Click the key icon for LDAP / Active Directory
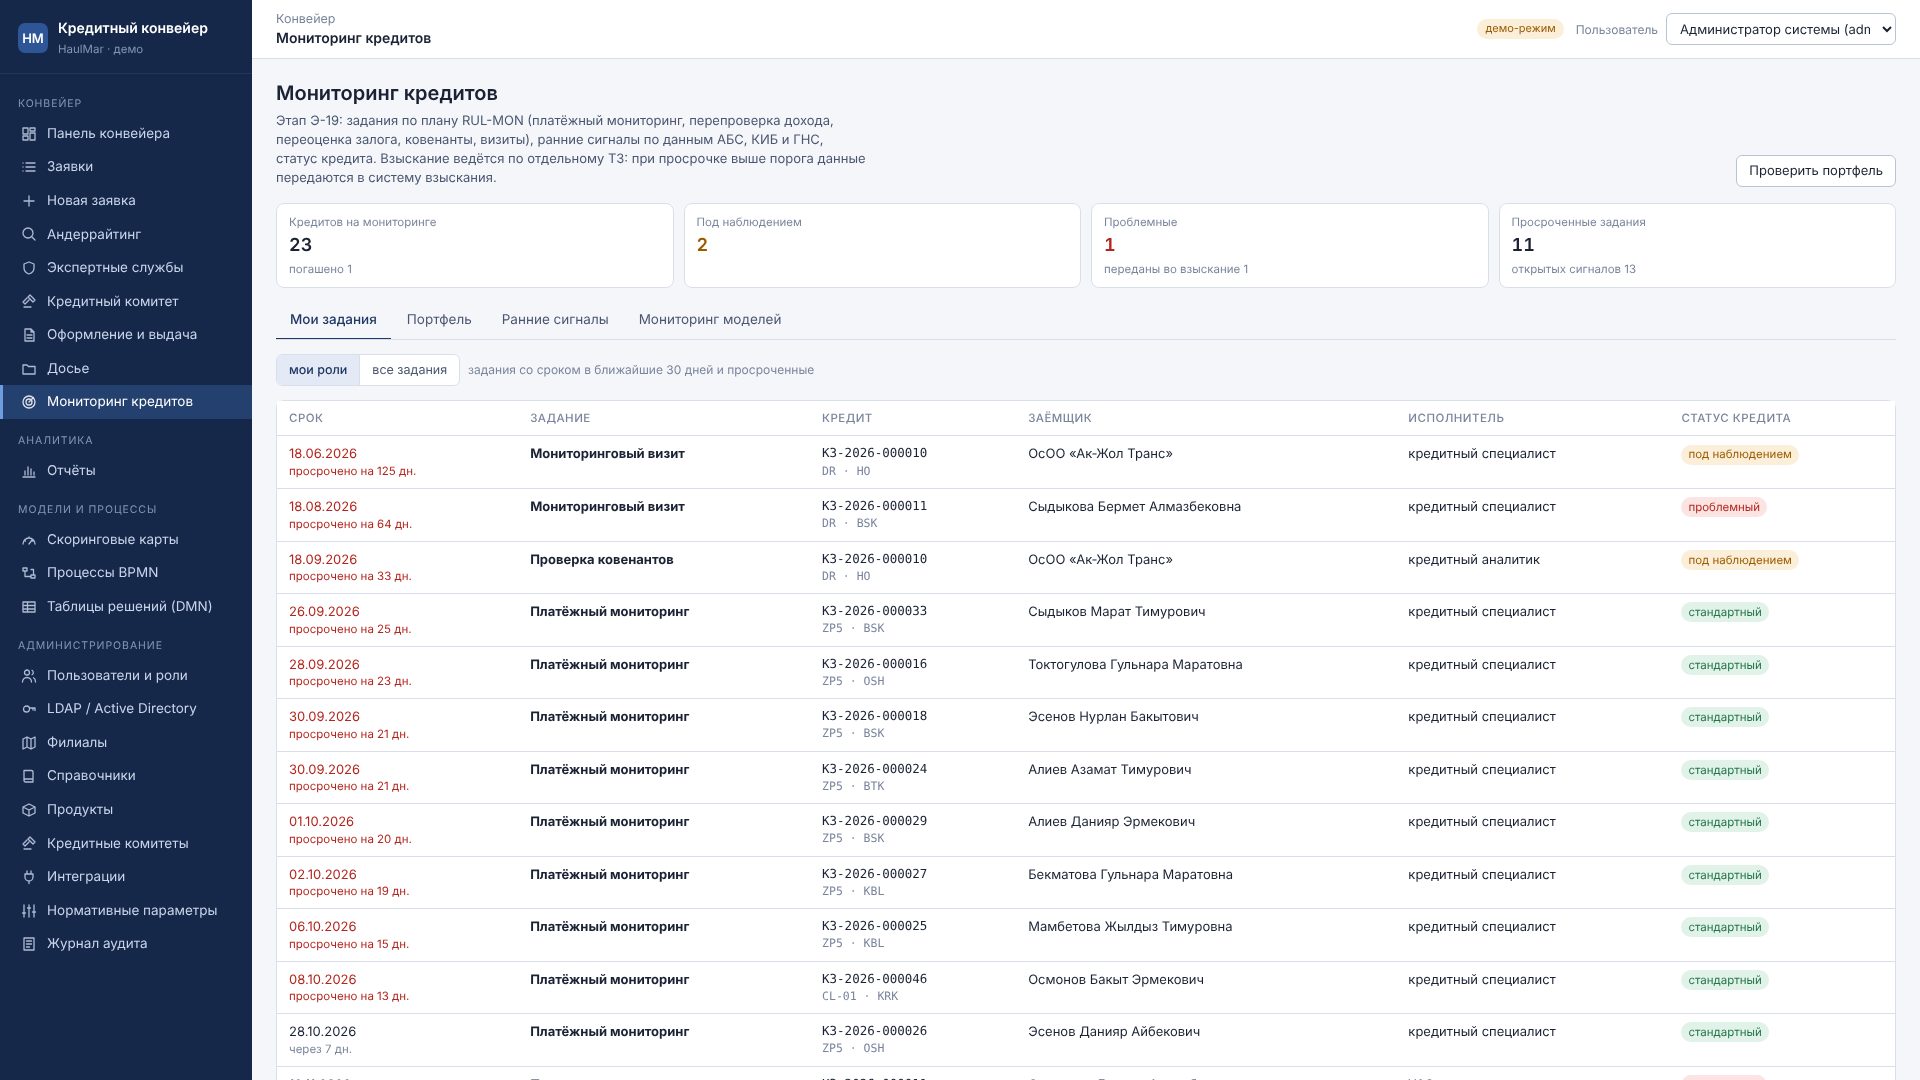This screenshot has height=1080, width=1920. tap(29, 709)
